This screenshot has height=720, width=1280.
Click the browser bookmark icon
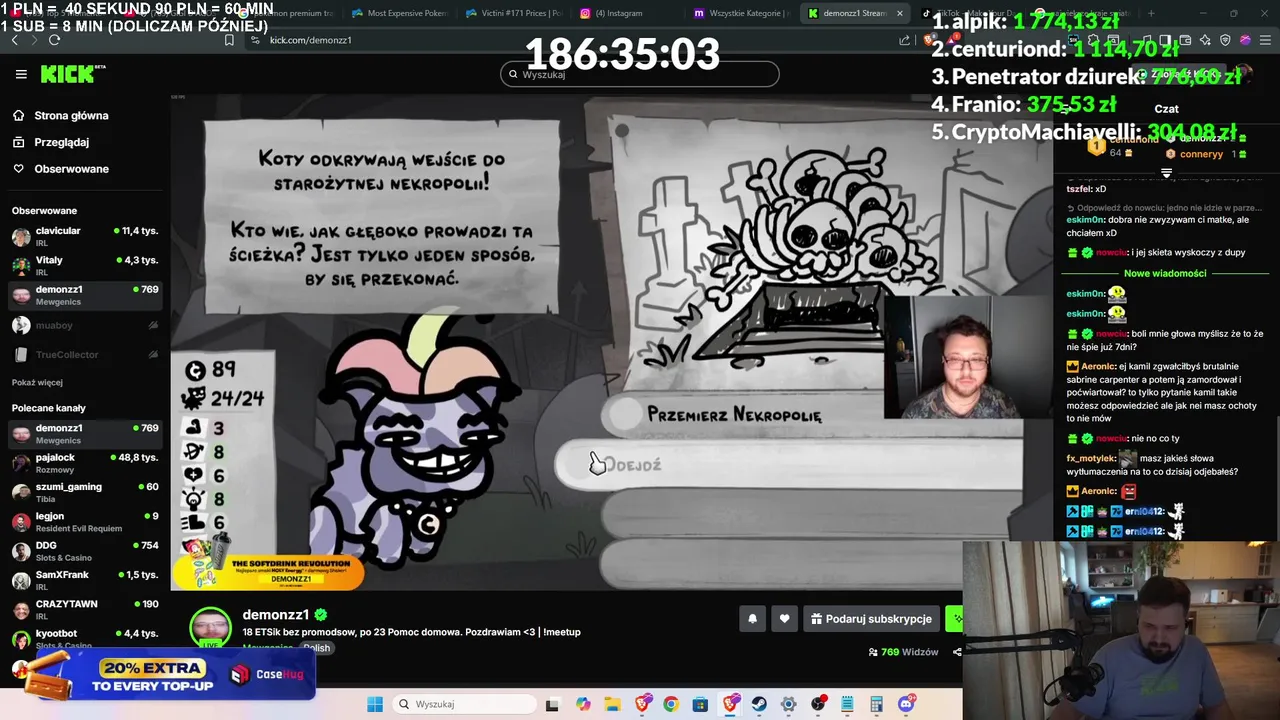(x=229, y=40)
